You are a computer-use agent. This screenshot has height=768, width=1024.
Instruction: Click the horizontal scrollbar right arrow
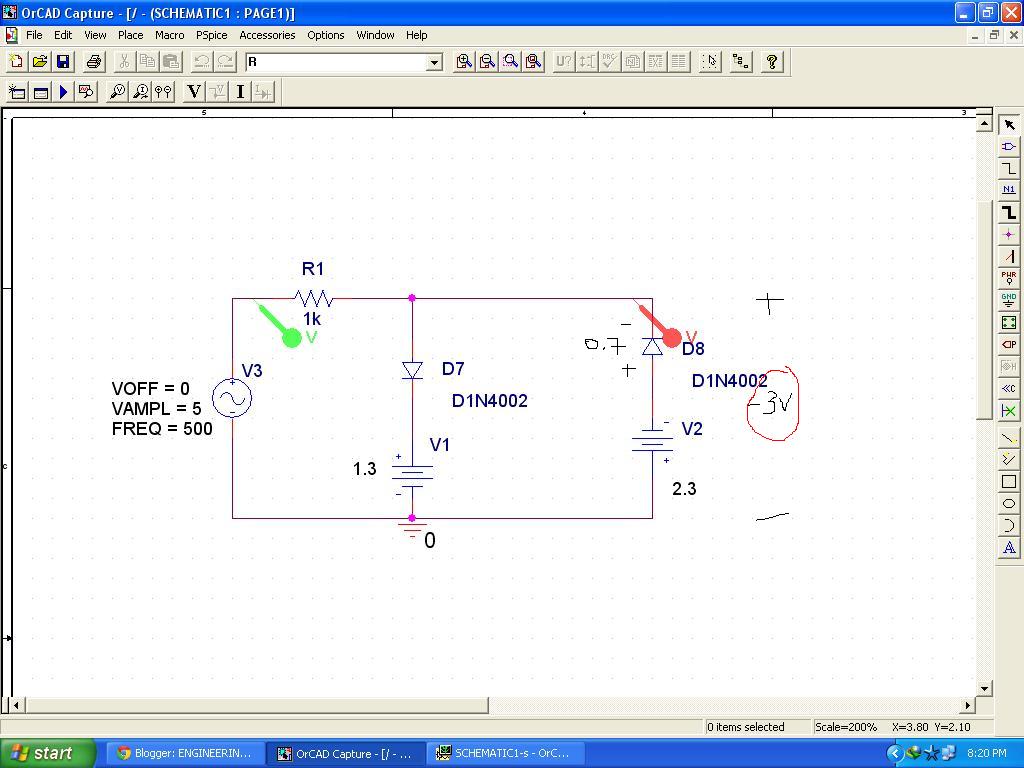(x=968, y=705)
